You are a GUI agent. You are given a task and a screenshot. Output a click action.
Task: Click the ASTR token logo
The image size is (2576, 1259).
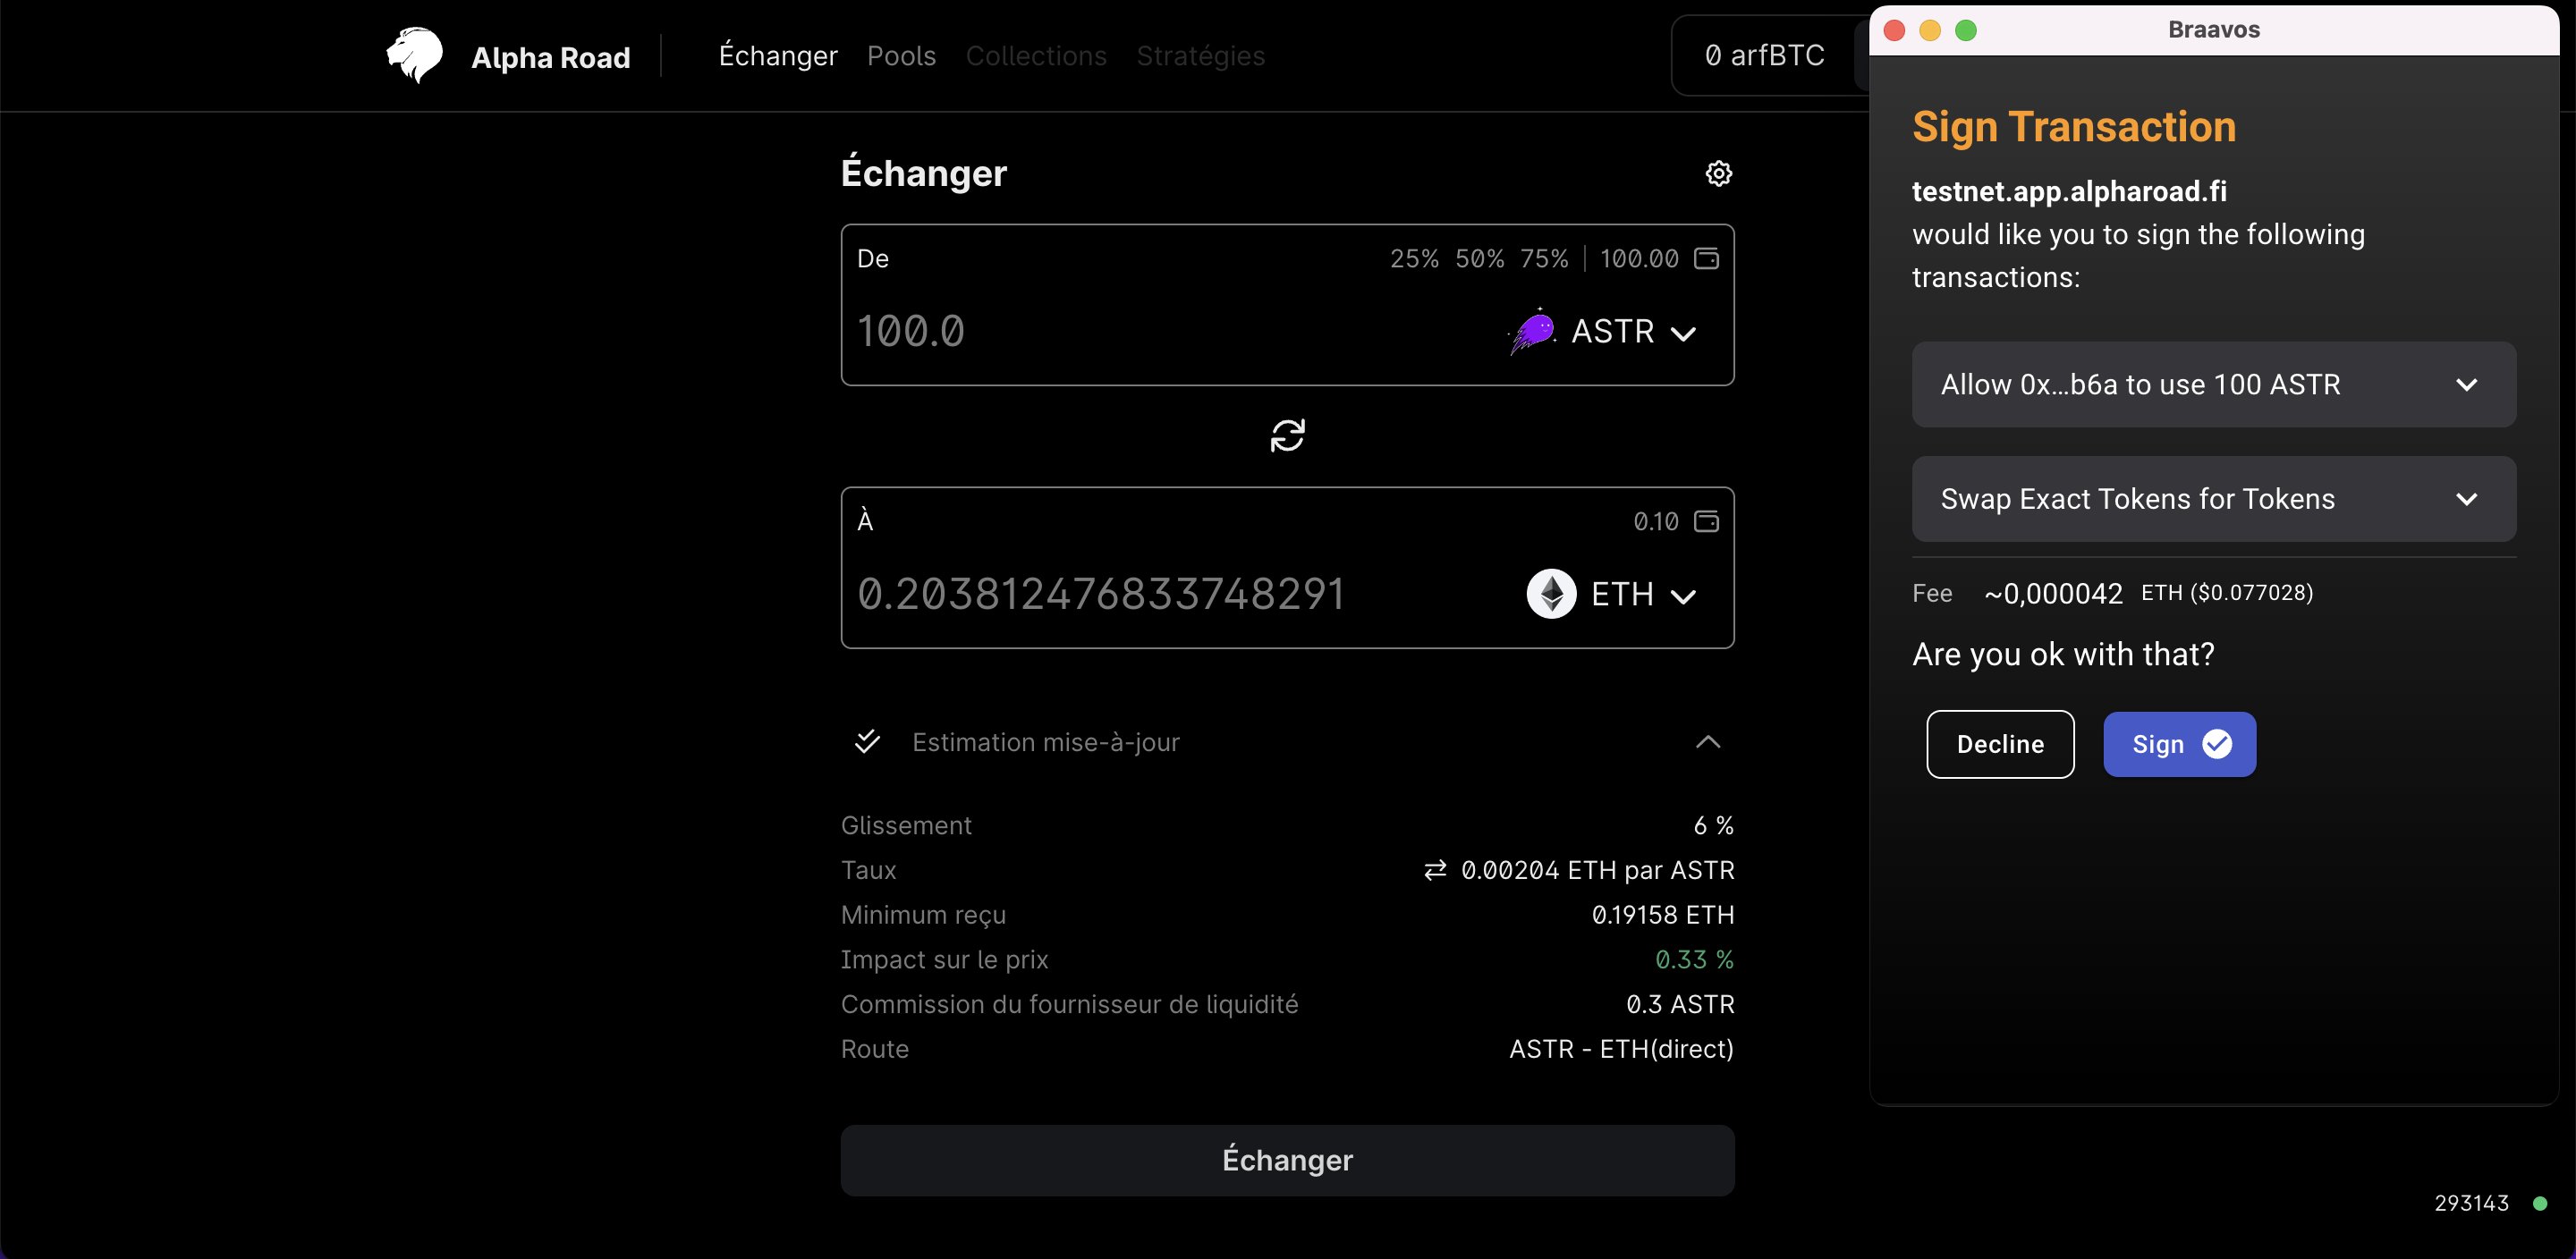point(1532,331)
